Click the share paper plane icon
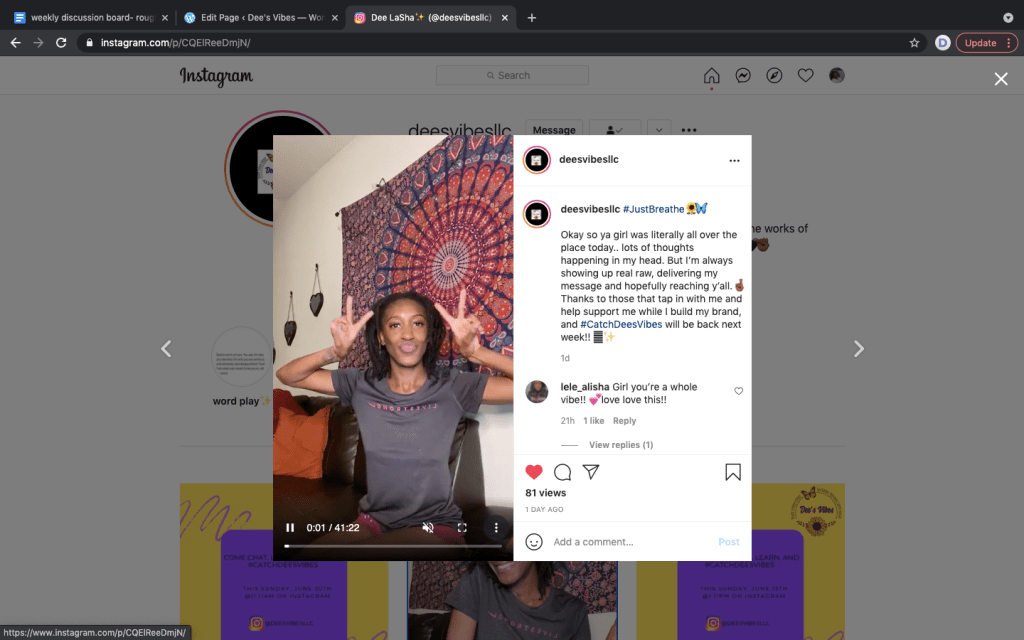Screen dimensions: 1024x640 [591, 472]
